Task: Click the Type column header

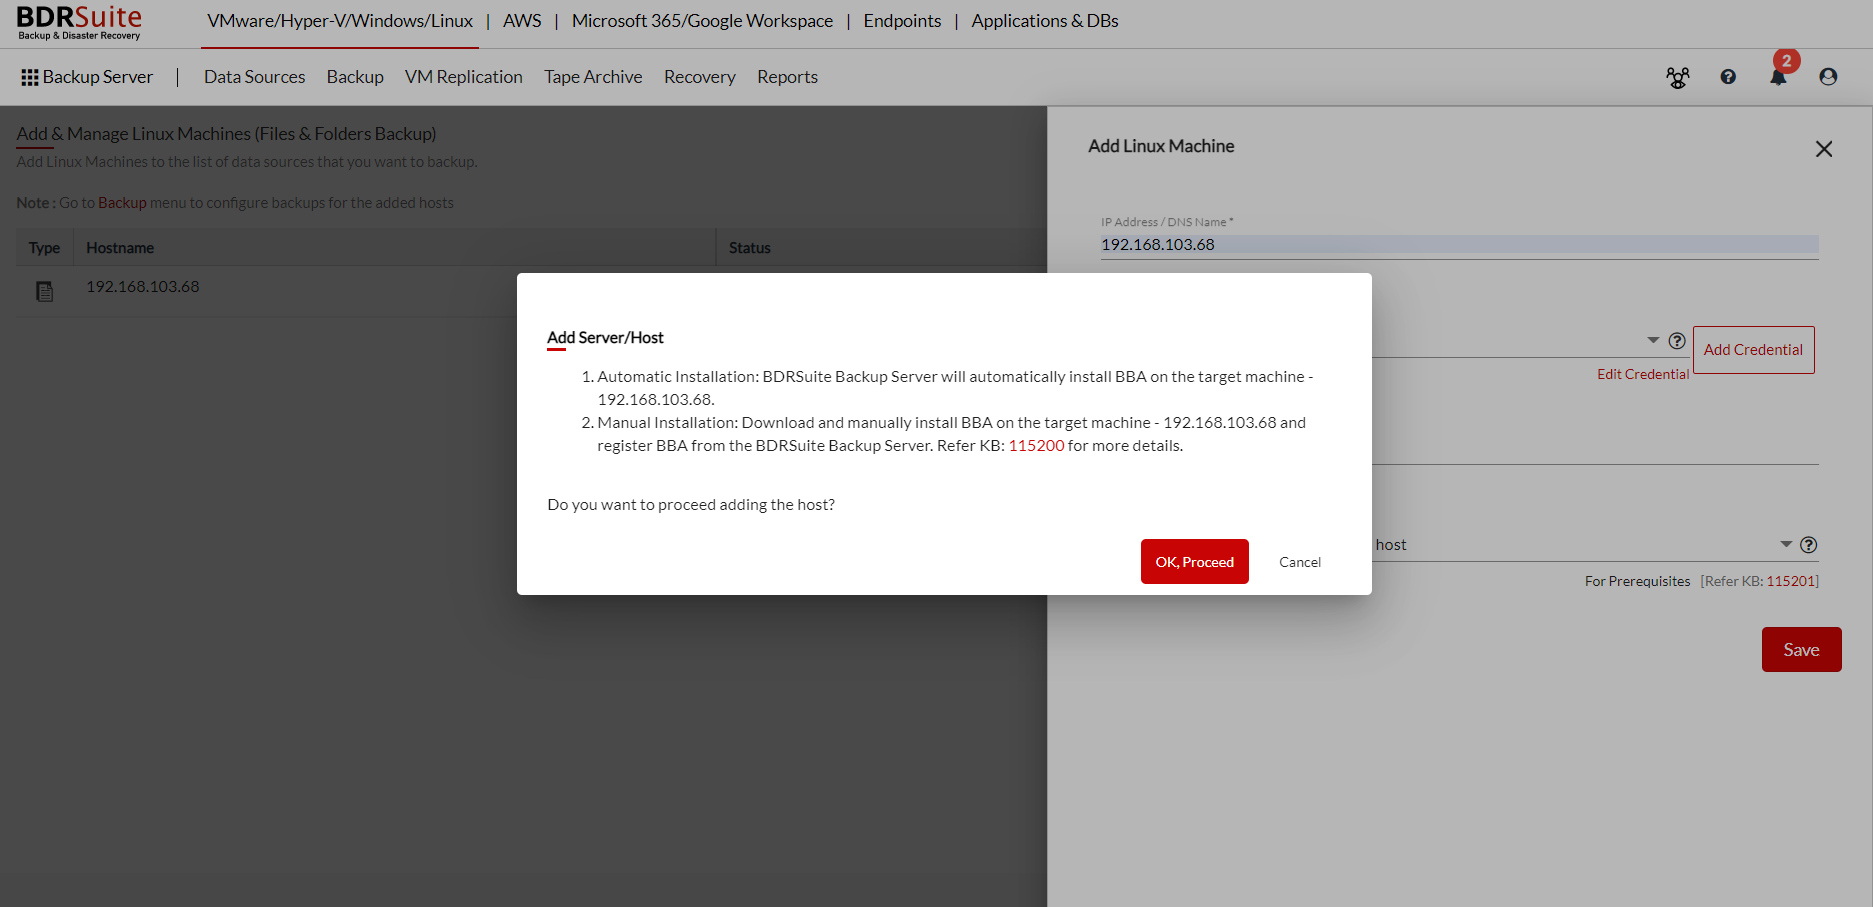Action: click(x=44, y=248)
